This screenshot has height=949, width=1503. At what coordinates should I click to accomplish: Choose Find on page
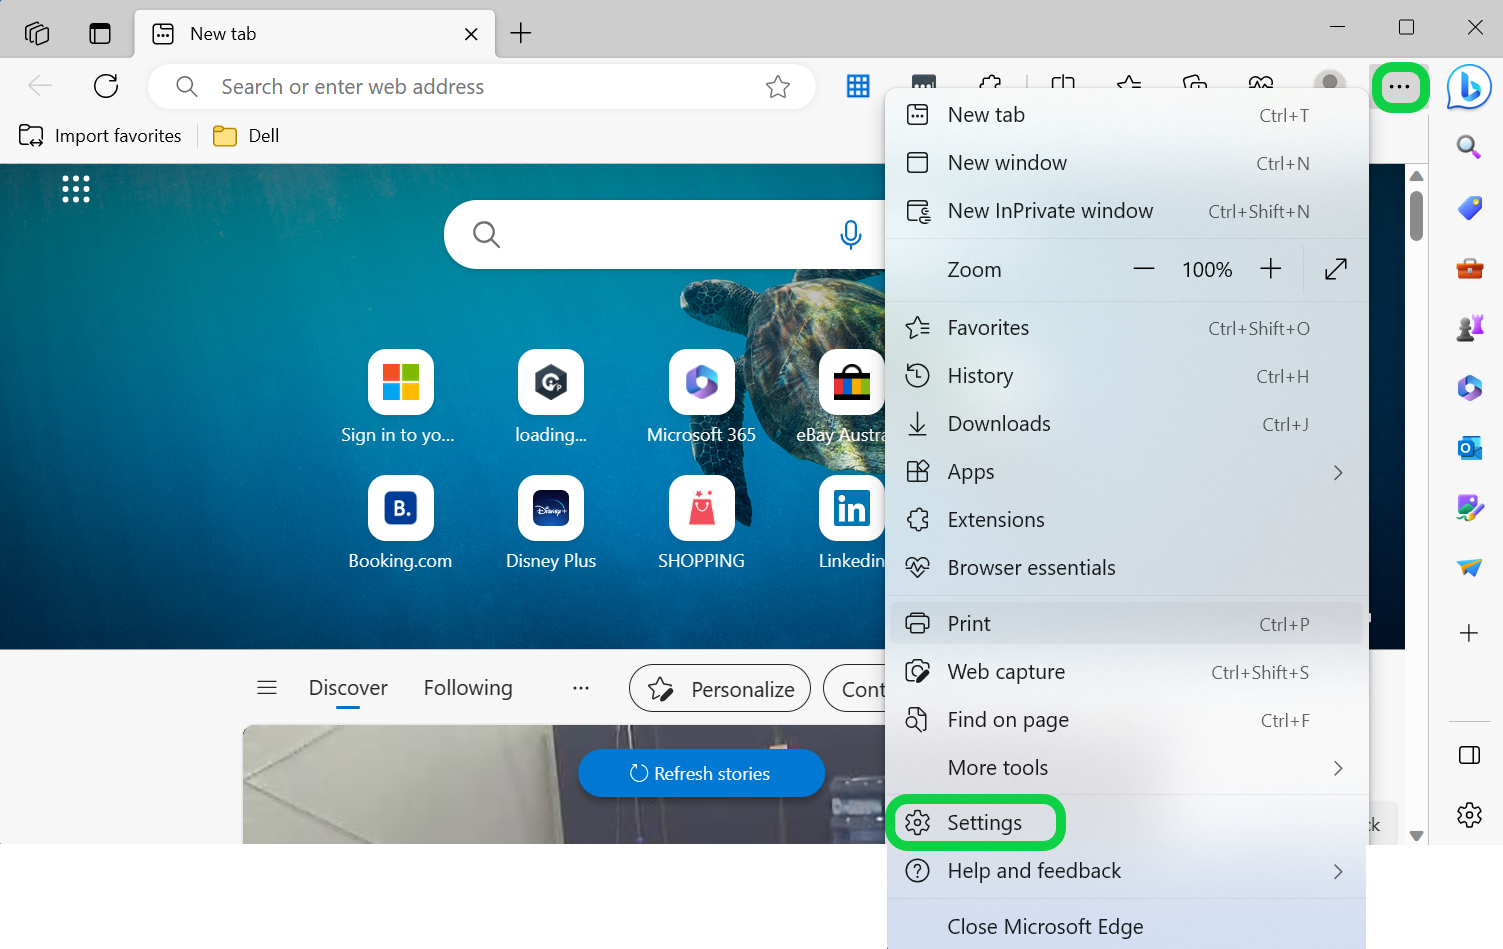pyautogui.click(x=1127, y=720)
